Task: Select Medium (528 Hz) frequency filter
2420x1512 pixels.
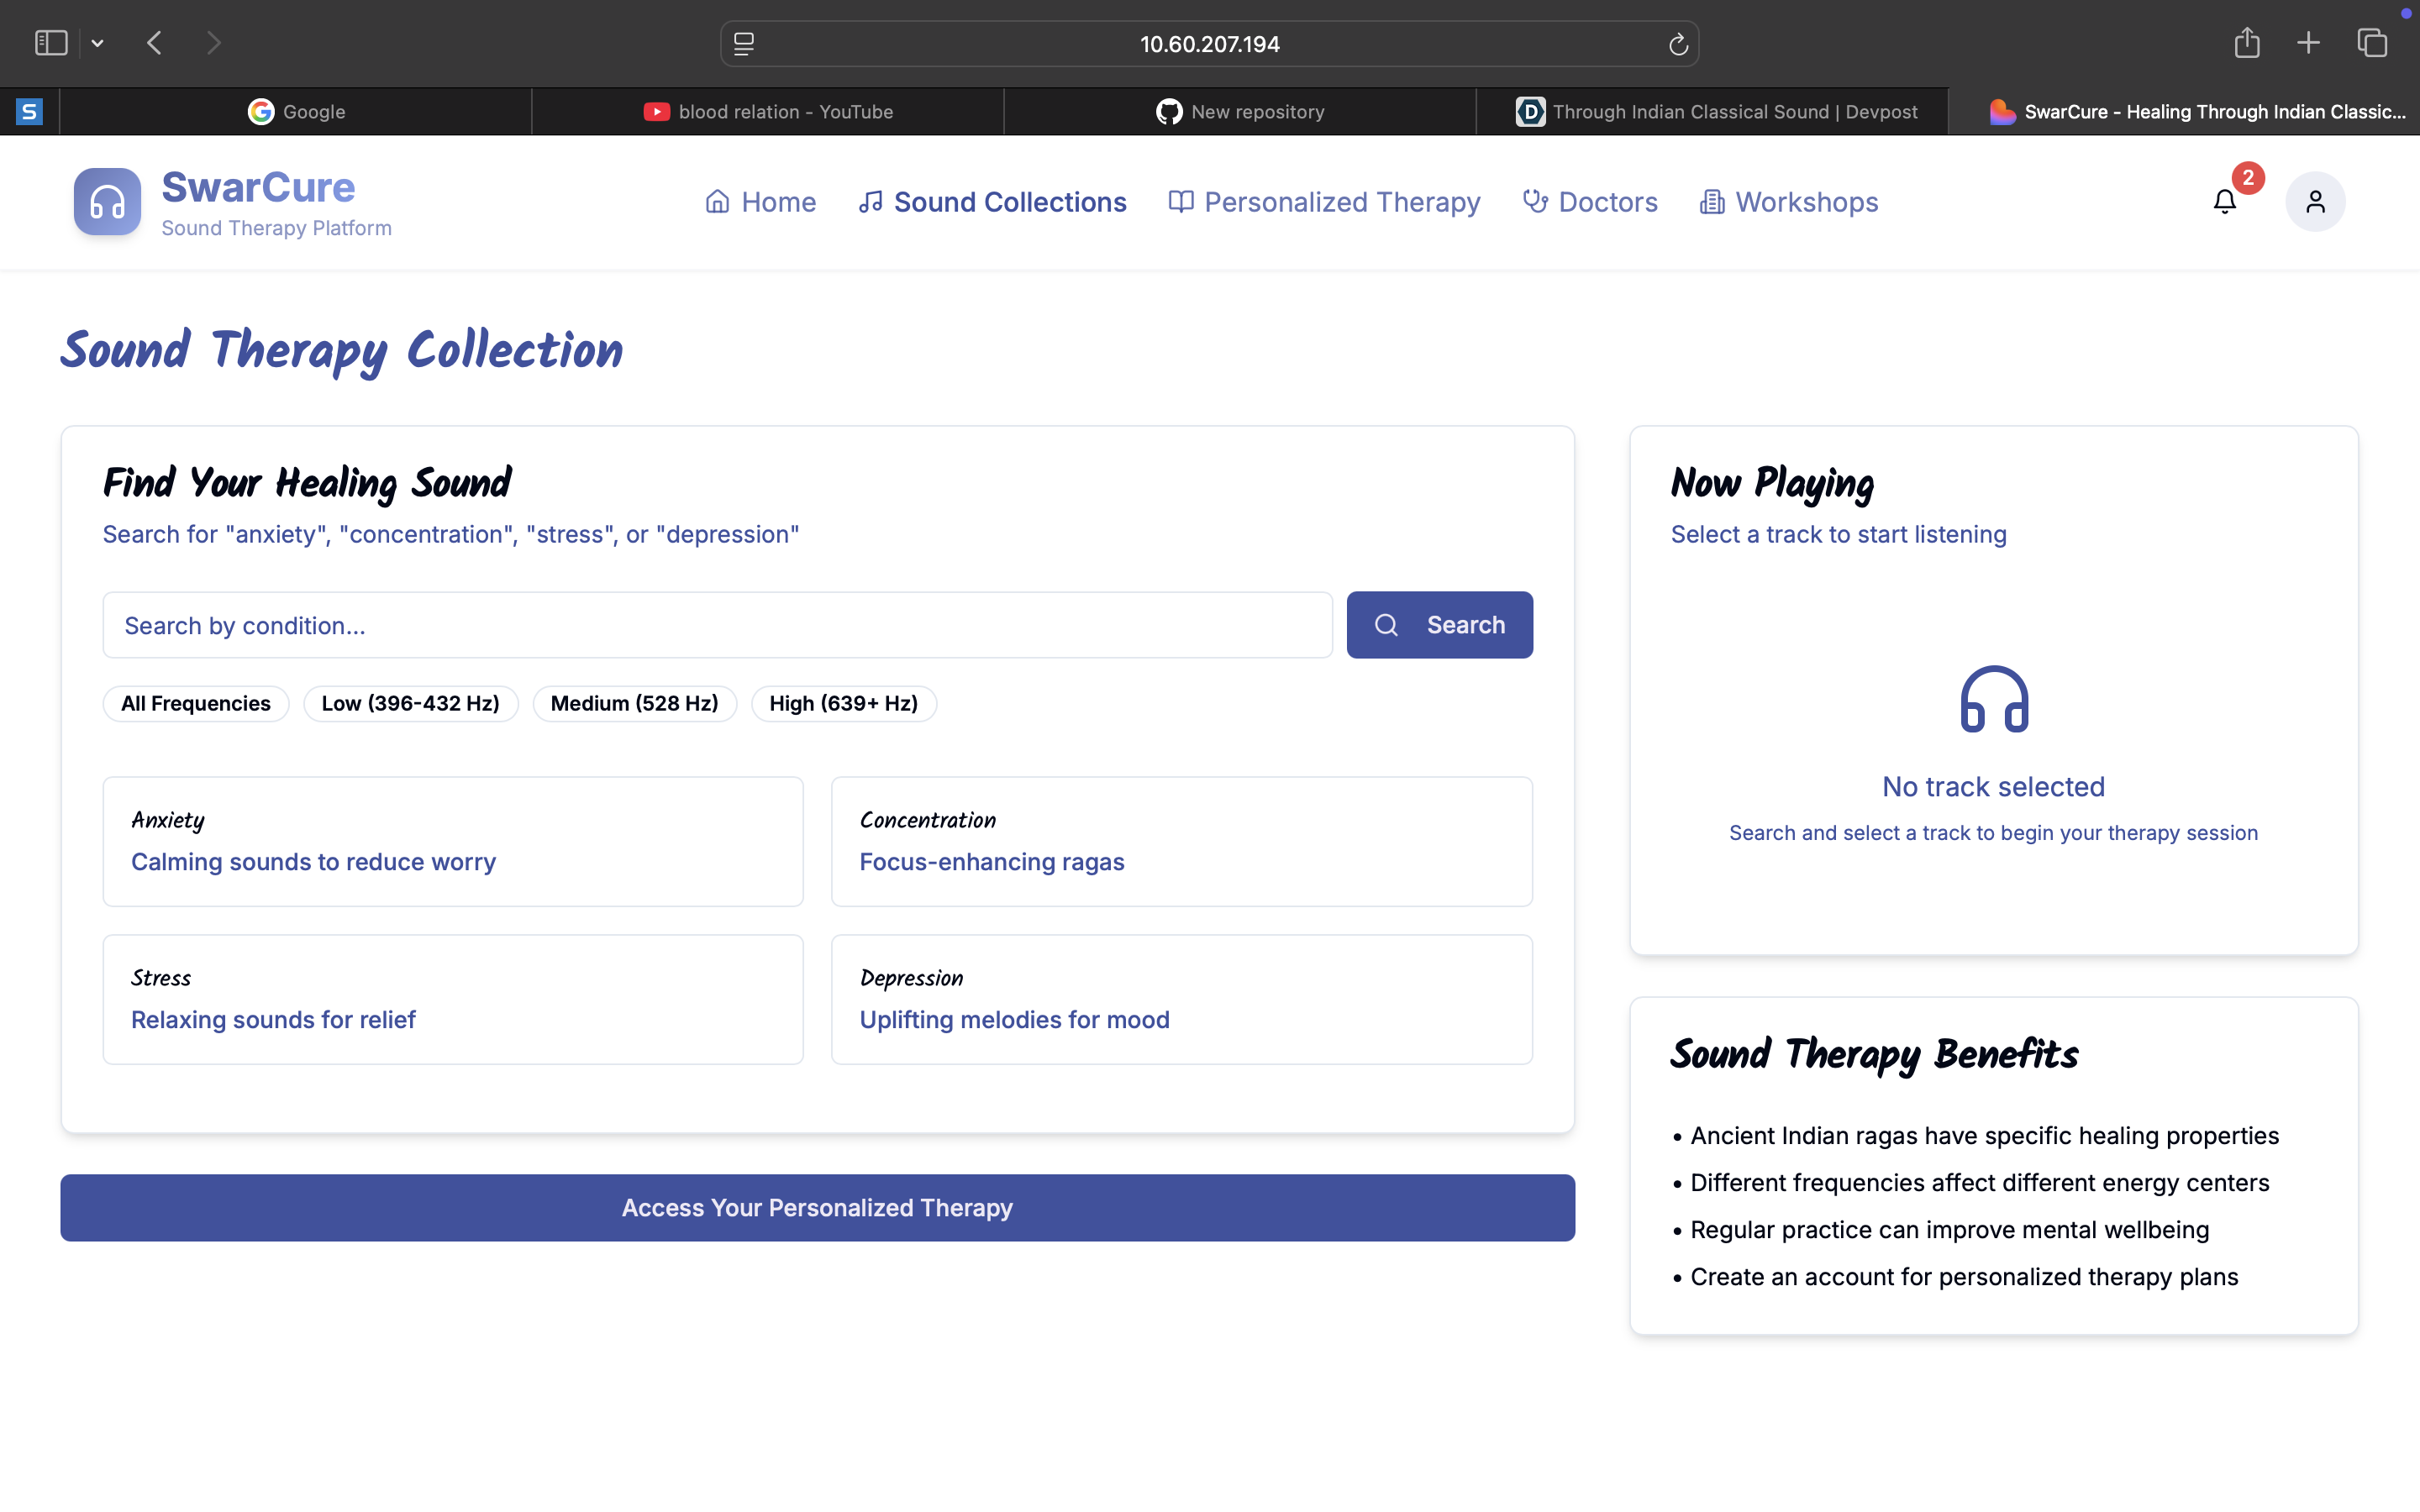Action: 634,703
